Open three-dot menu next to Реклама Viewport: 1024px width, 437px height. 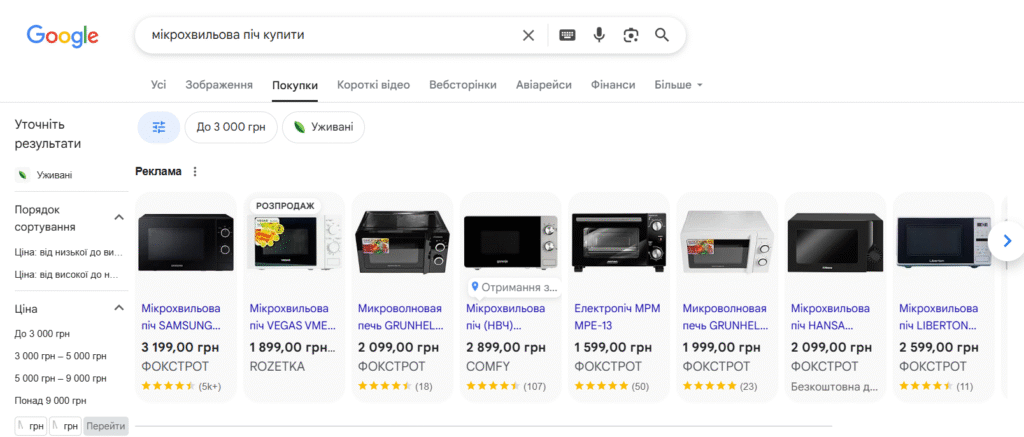195,171
